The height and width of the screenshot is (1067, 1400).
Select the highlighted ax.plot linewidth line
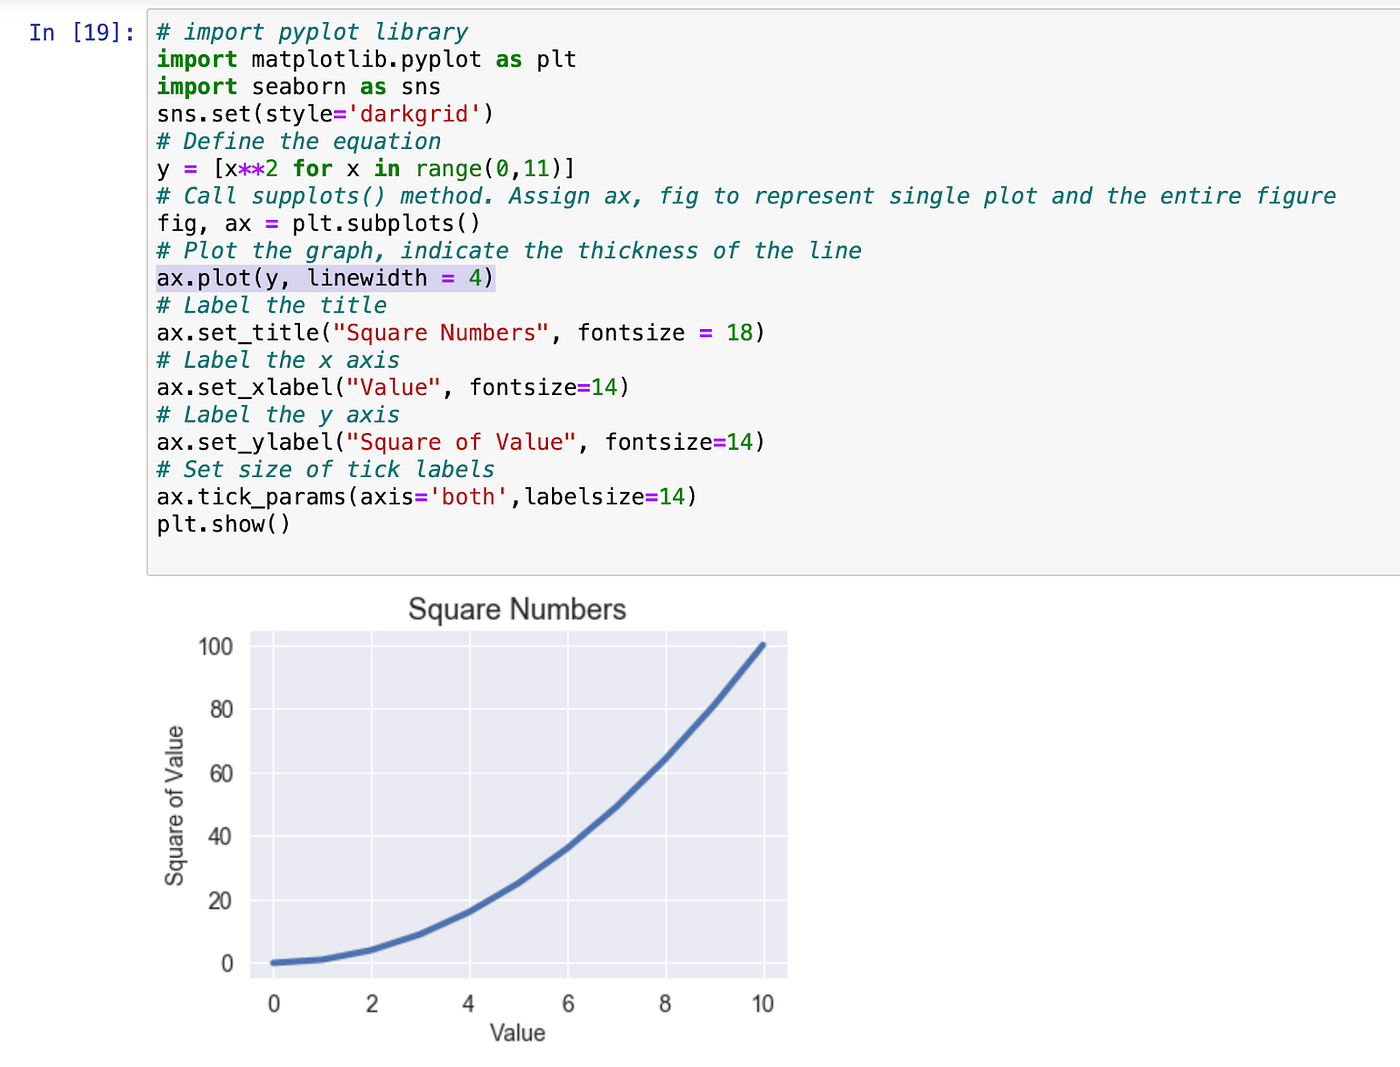pyautogui.click(x=325, y=278)
